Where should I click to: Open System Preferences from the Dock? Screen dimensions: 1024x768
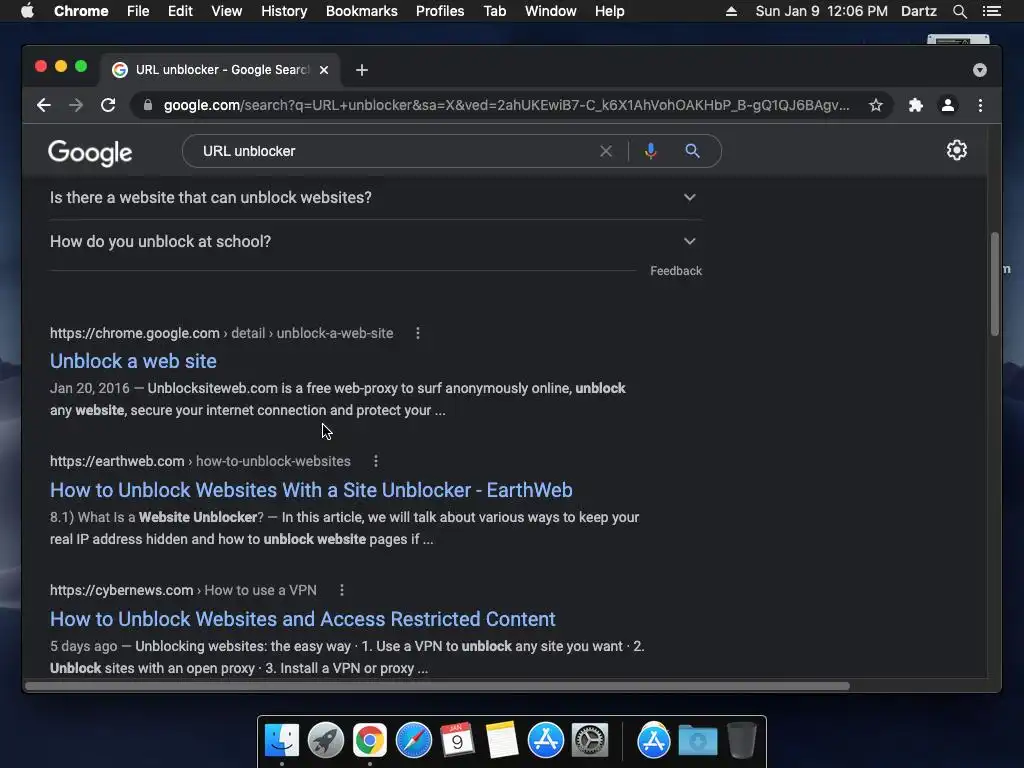pos(590,741)
